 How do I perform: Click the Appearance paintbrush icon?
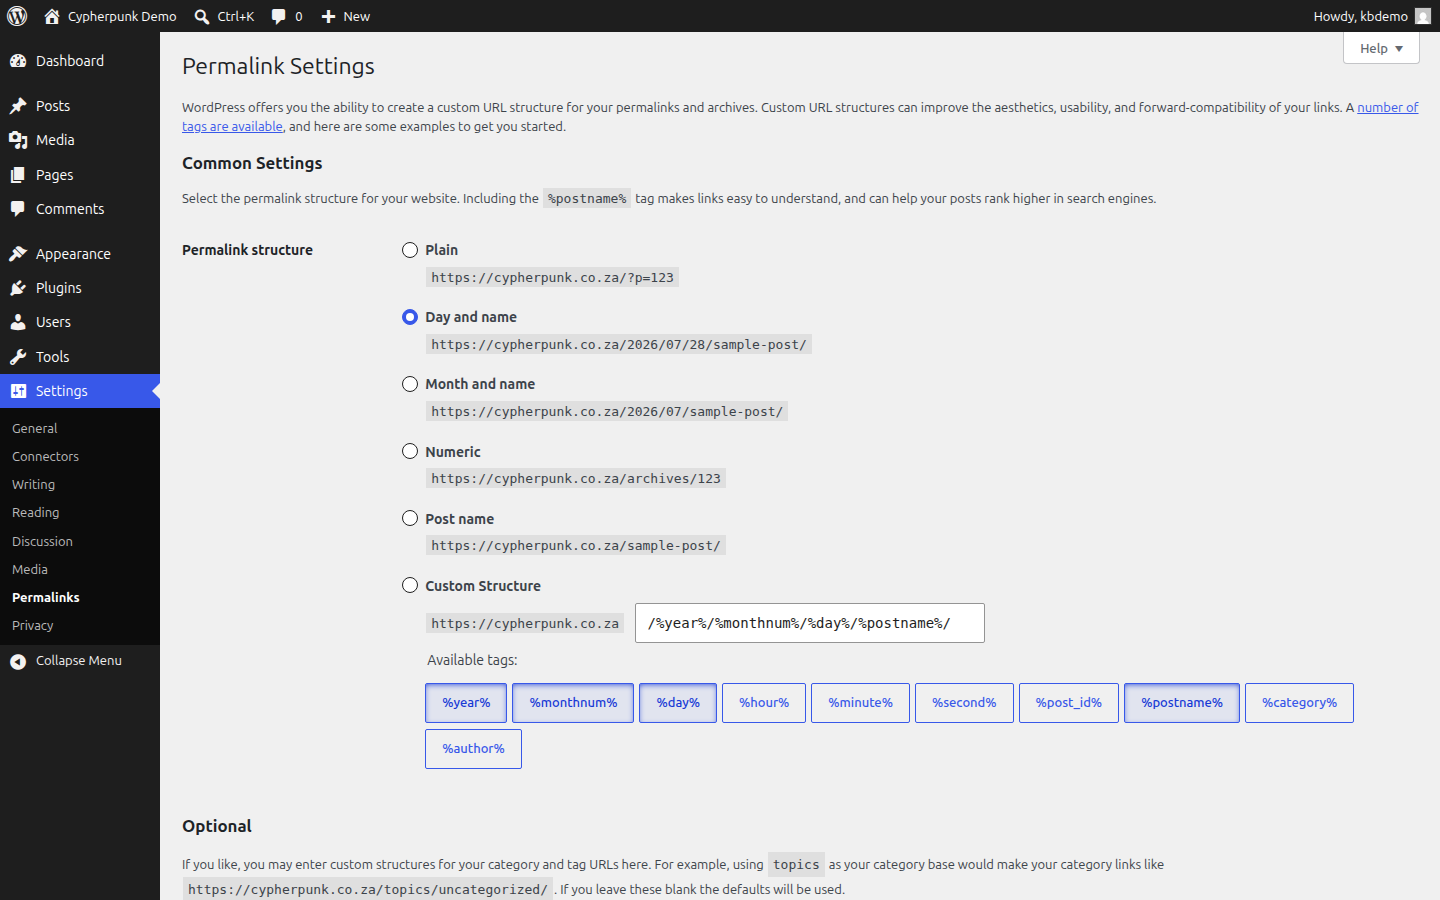[x=18, y=254]
